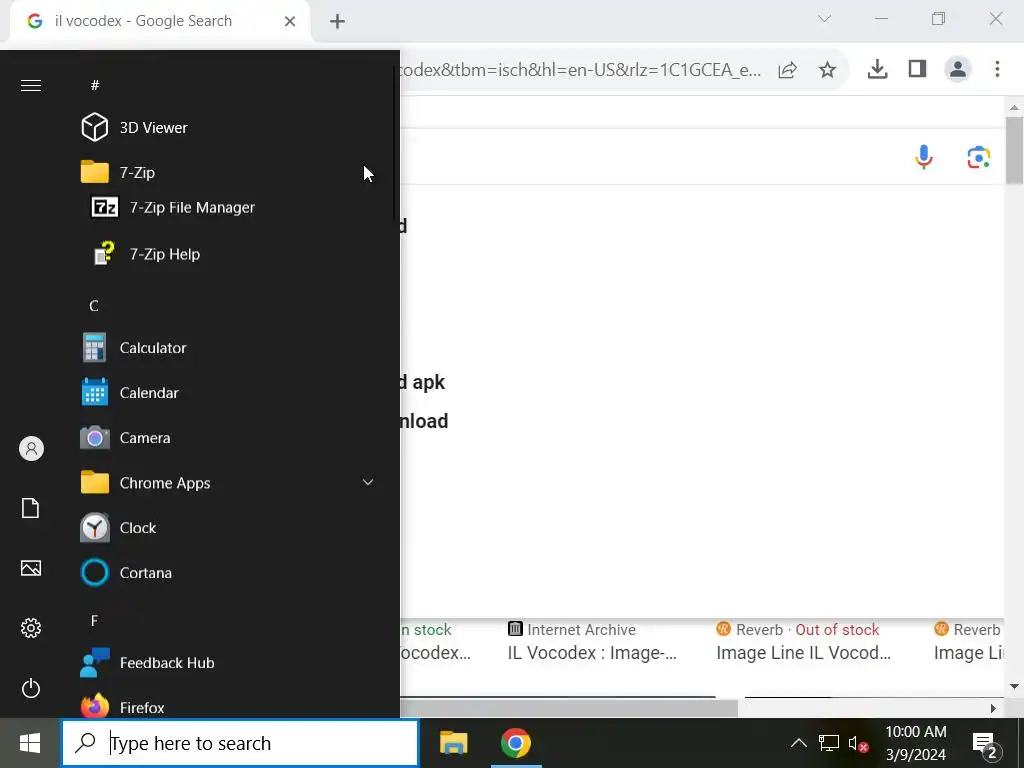1024x768 pixels.
Task: Share this page icon in Chrome
Action: tap(788, 69)
